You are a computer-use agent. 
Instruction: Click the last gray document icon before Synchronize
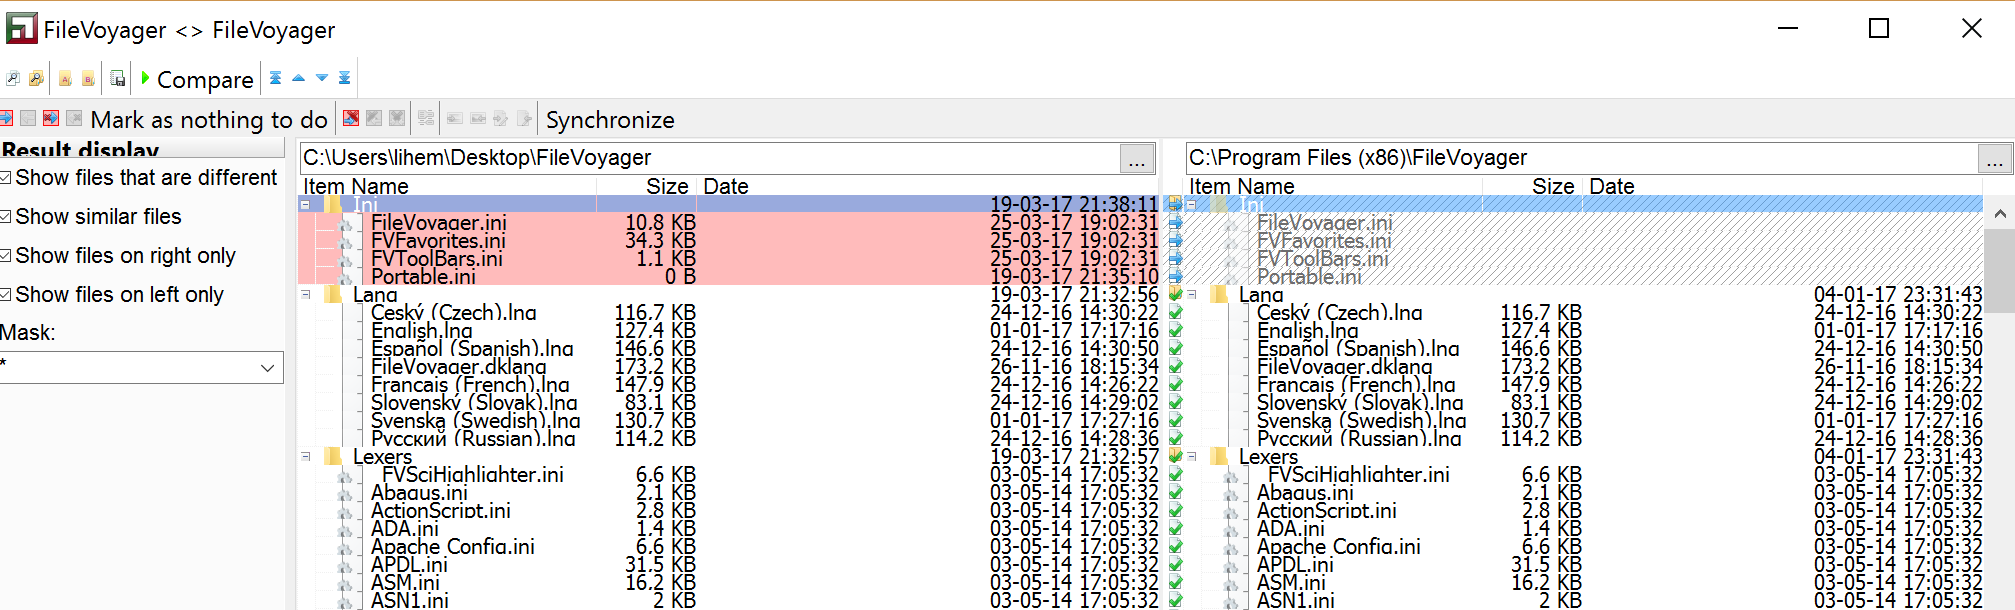(x=523, y=118)
